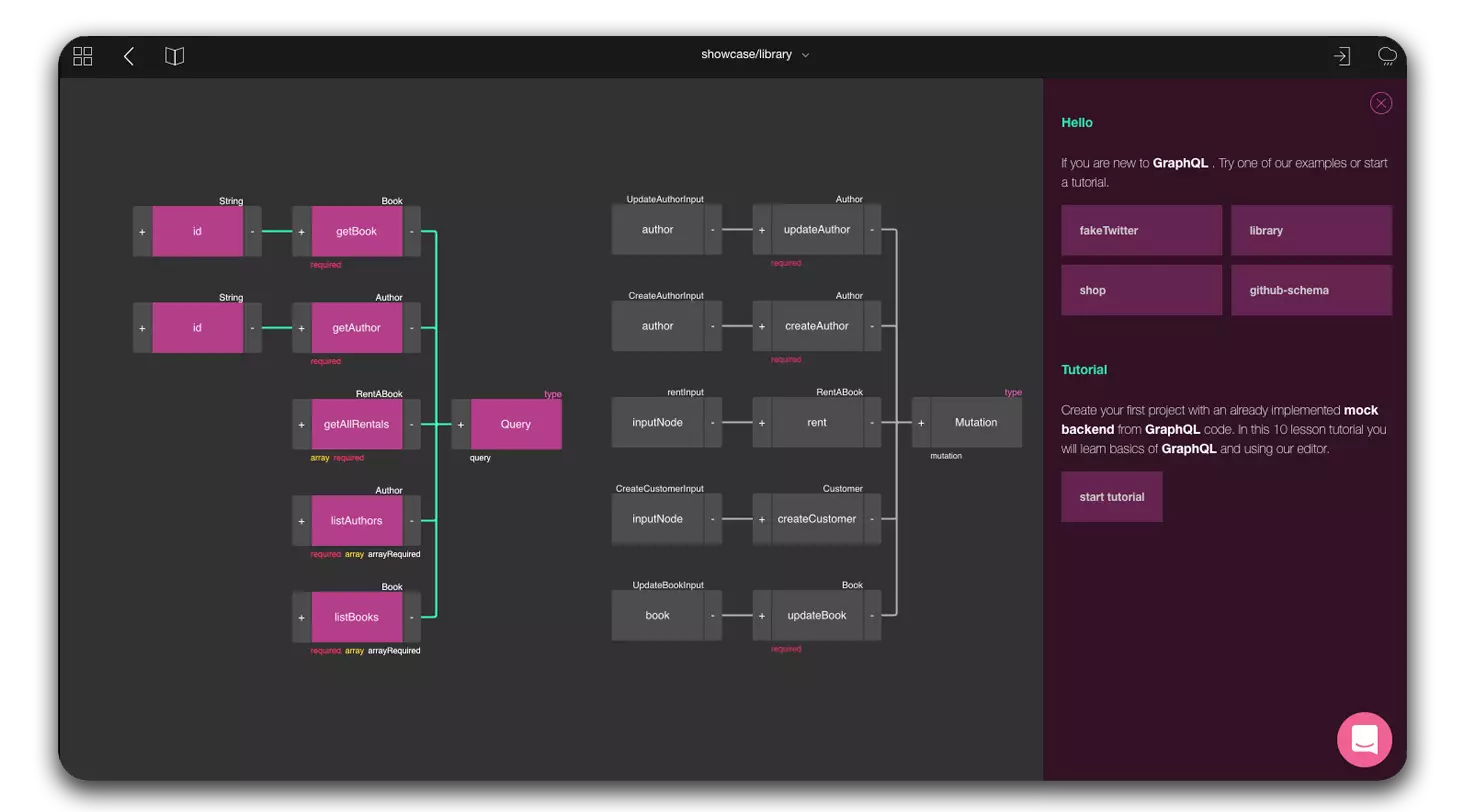
Task: Click the plus port on createCustomer node
Action: point(762,519)
